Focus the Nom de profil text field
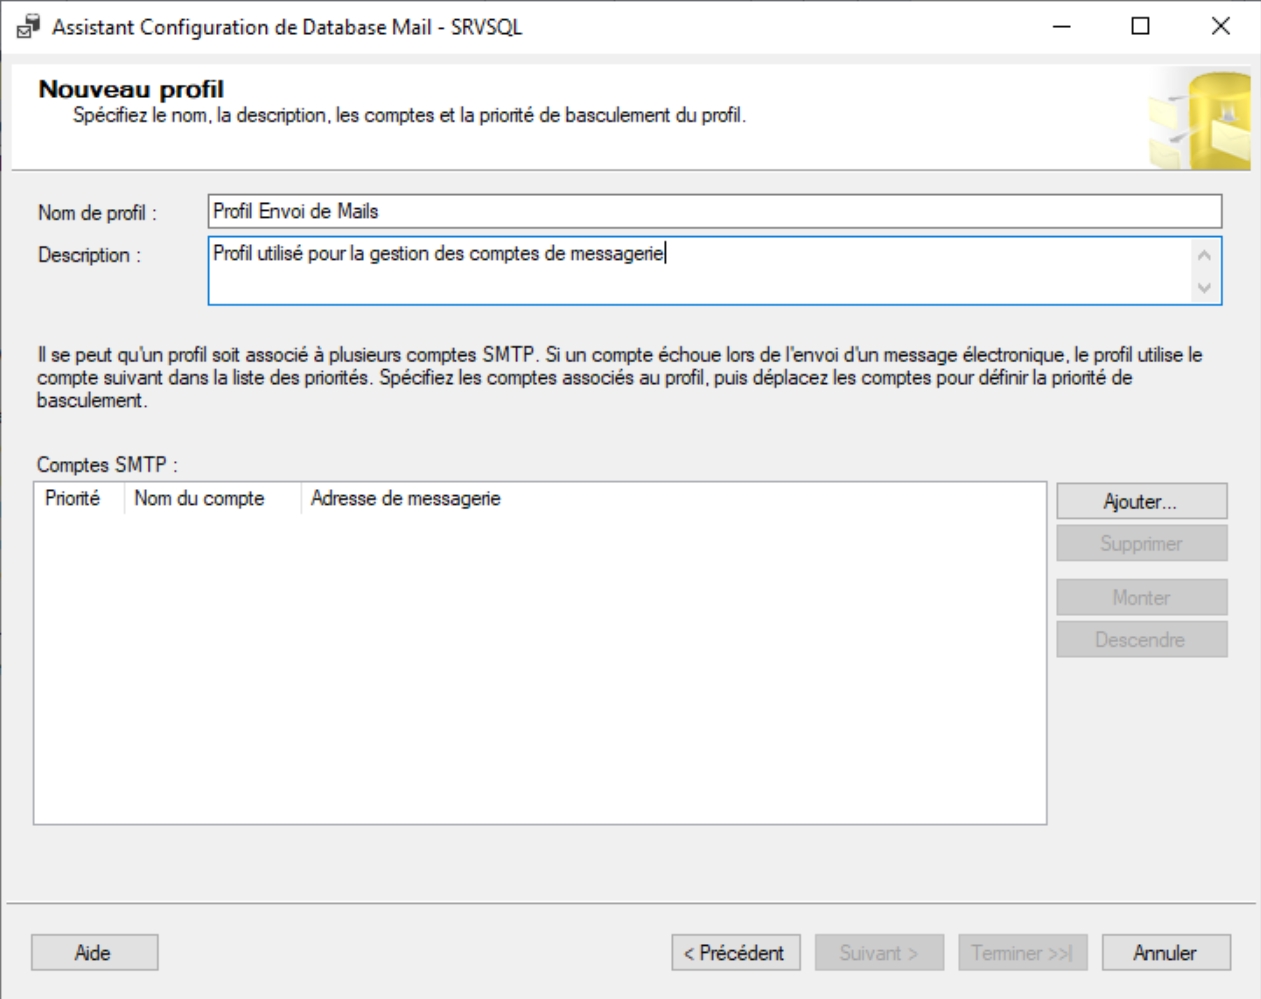Screen dimensions: 1261x999 point(714,212)
